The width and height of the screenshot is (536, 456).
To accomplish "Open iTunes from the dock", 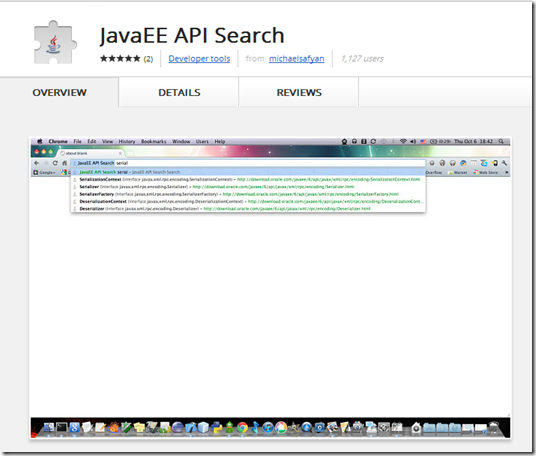I will click(x=268, y=427).
